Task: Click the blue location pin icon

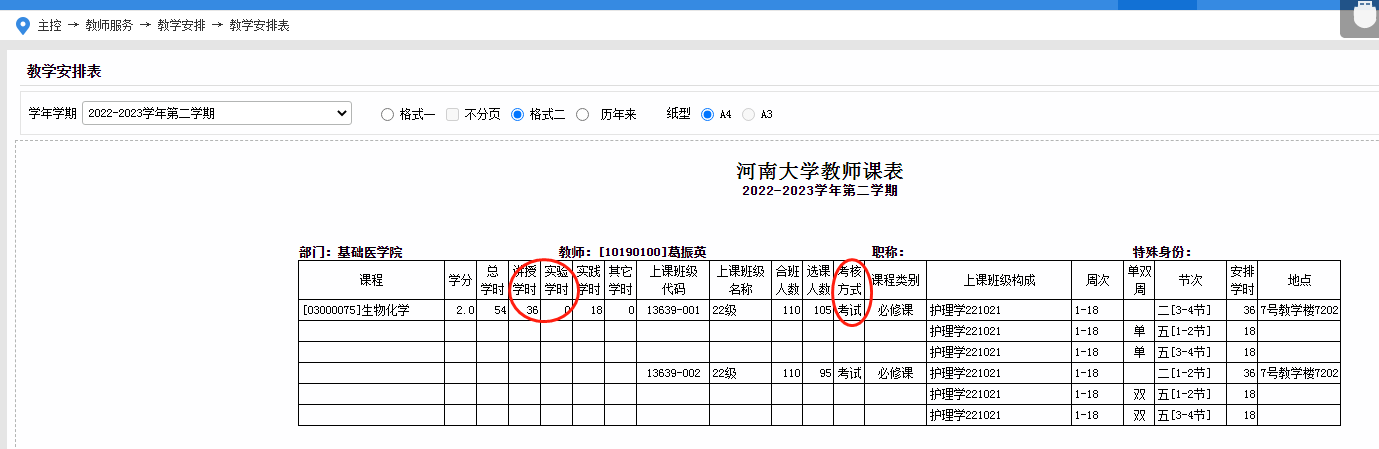Action: tap(23, 25)
